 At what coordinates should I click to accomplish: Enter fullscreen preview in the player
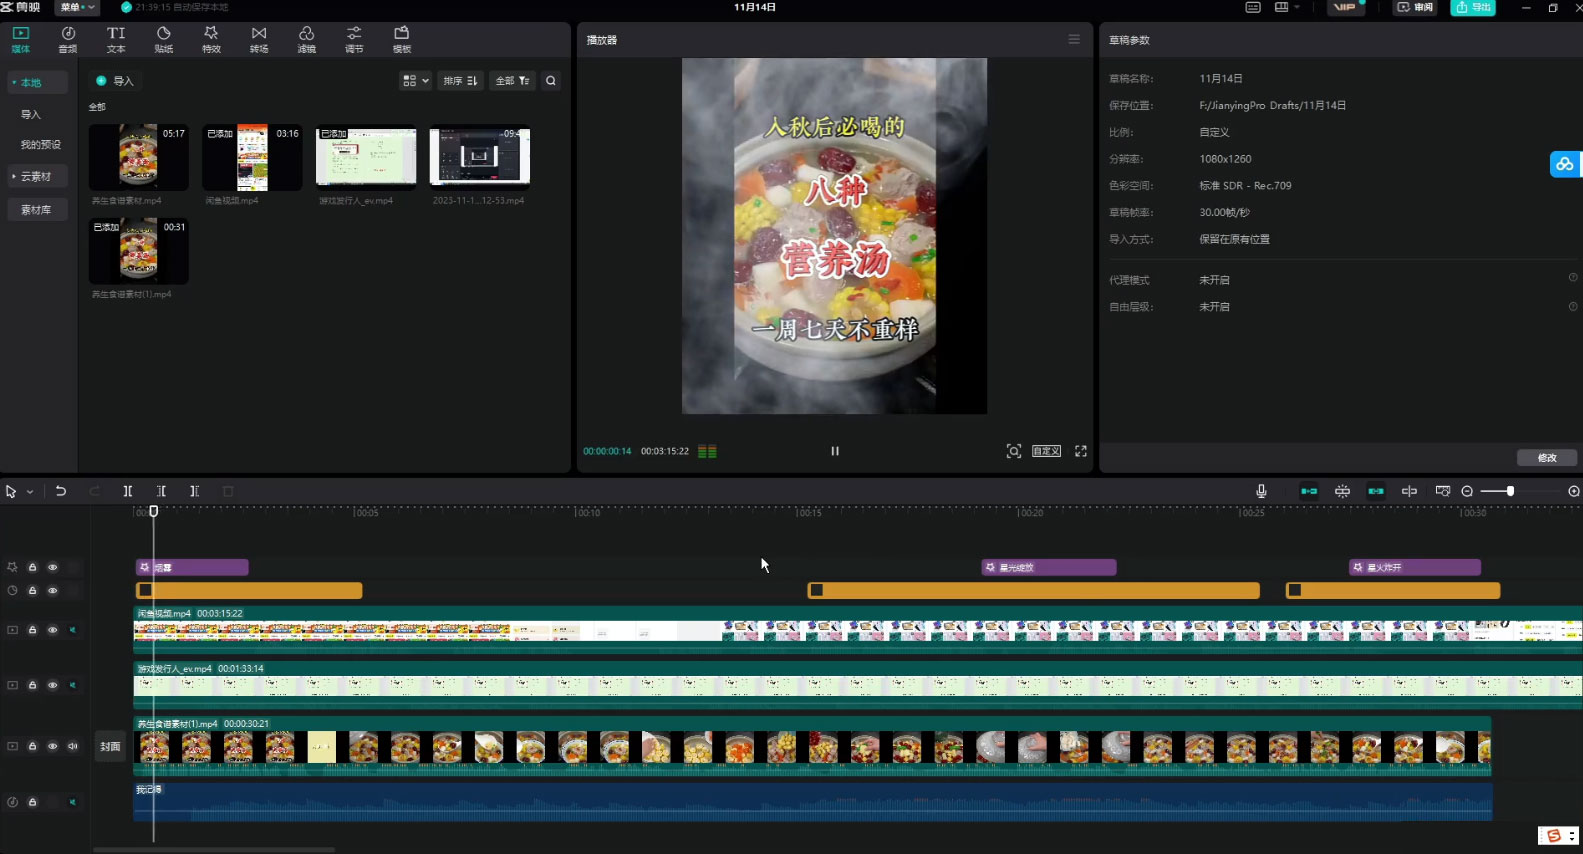(x=1081, y=451)
